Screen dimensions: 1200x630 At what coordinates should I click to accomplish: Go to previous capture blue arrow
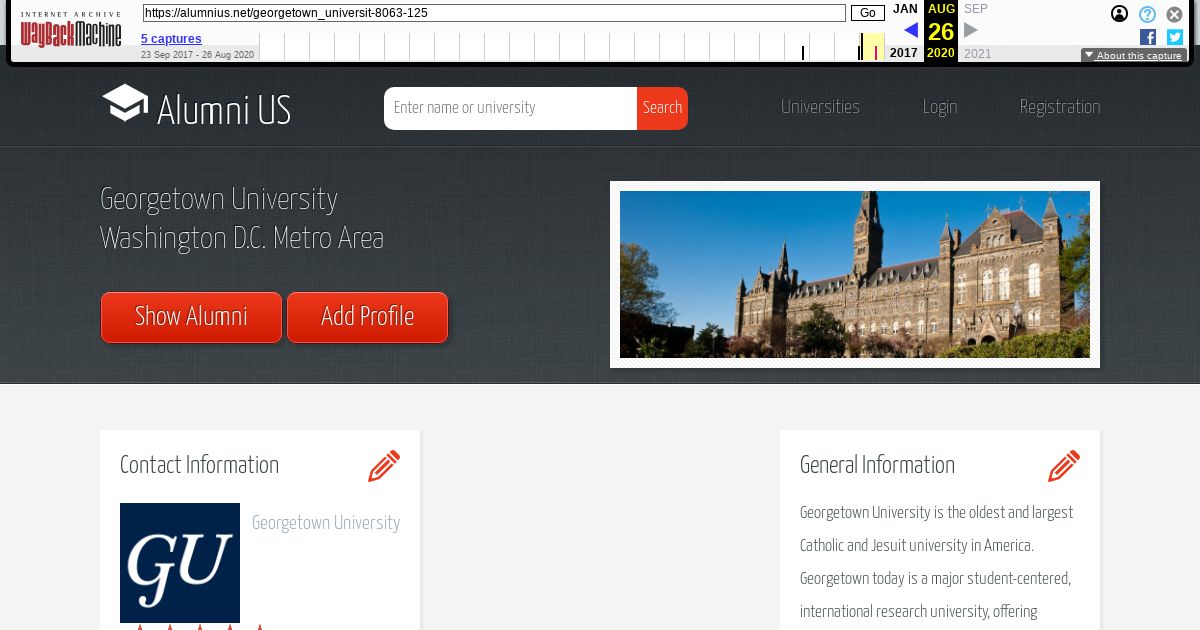click(910, 30)
